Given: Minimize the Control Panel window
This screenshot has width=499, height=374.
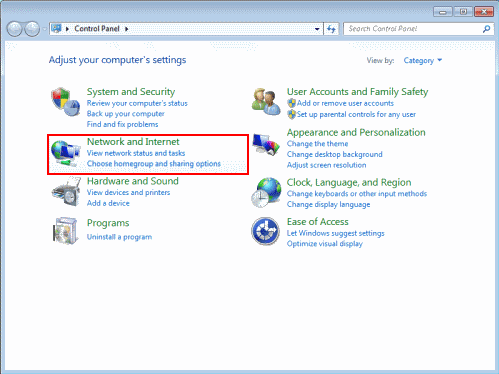Looking at the screenshot, I should 443,12.
